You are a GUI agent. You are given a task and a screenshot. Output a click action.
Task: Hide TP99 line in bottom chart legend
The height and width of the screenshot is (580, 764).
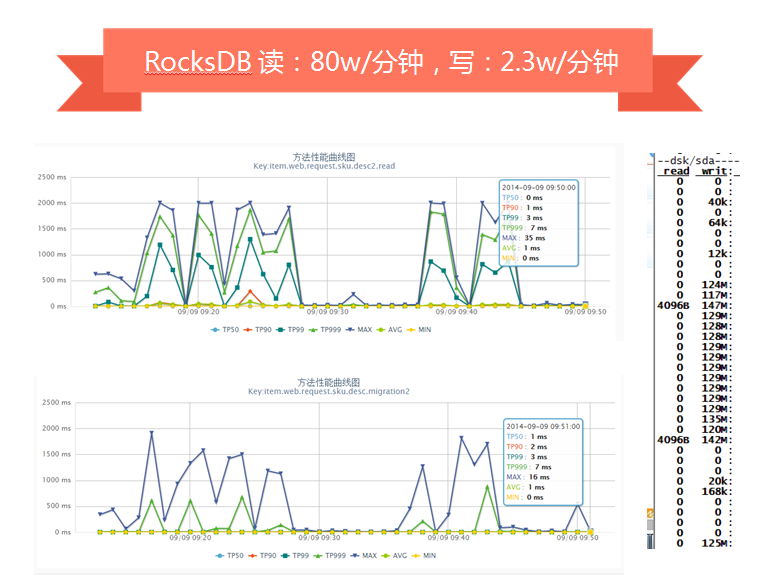pos(295,556)
